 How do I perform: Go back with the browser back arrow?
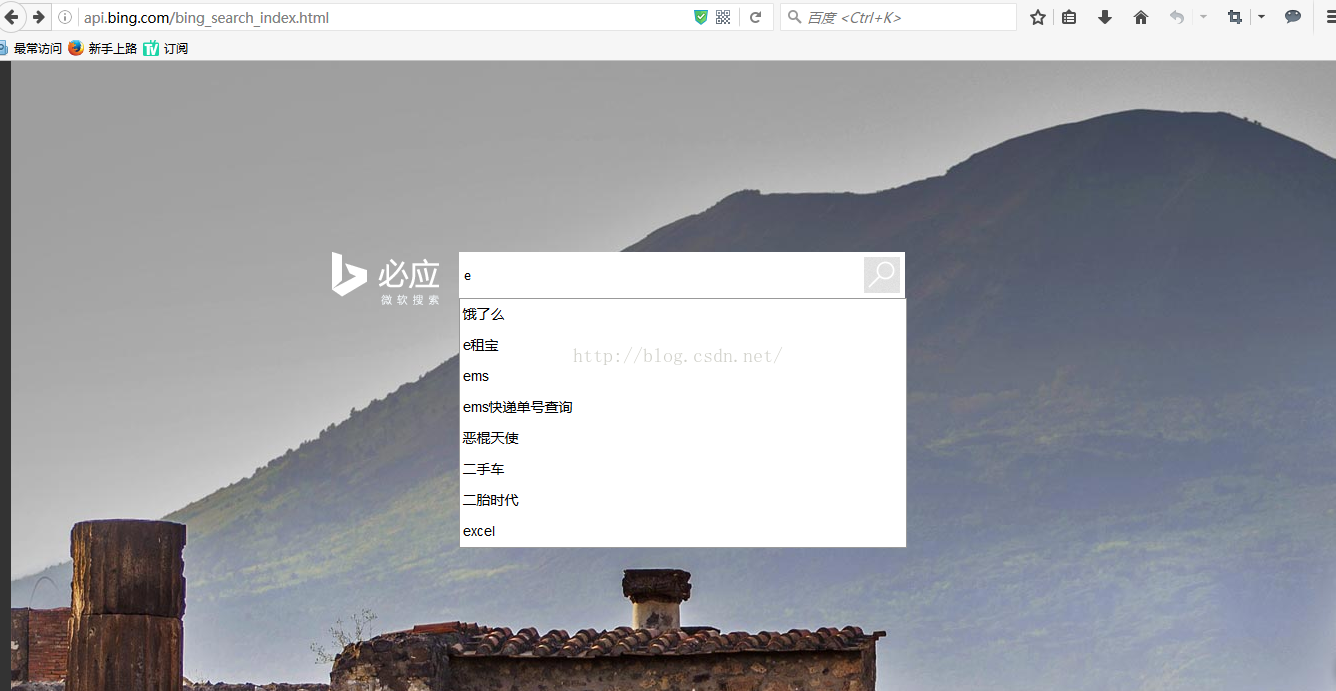(11, 17)
